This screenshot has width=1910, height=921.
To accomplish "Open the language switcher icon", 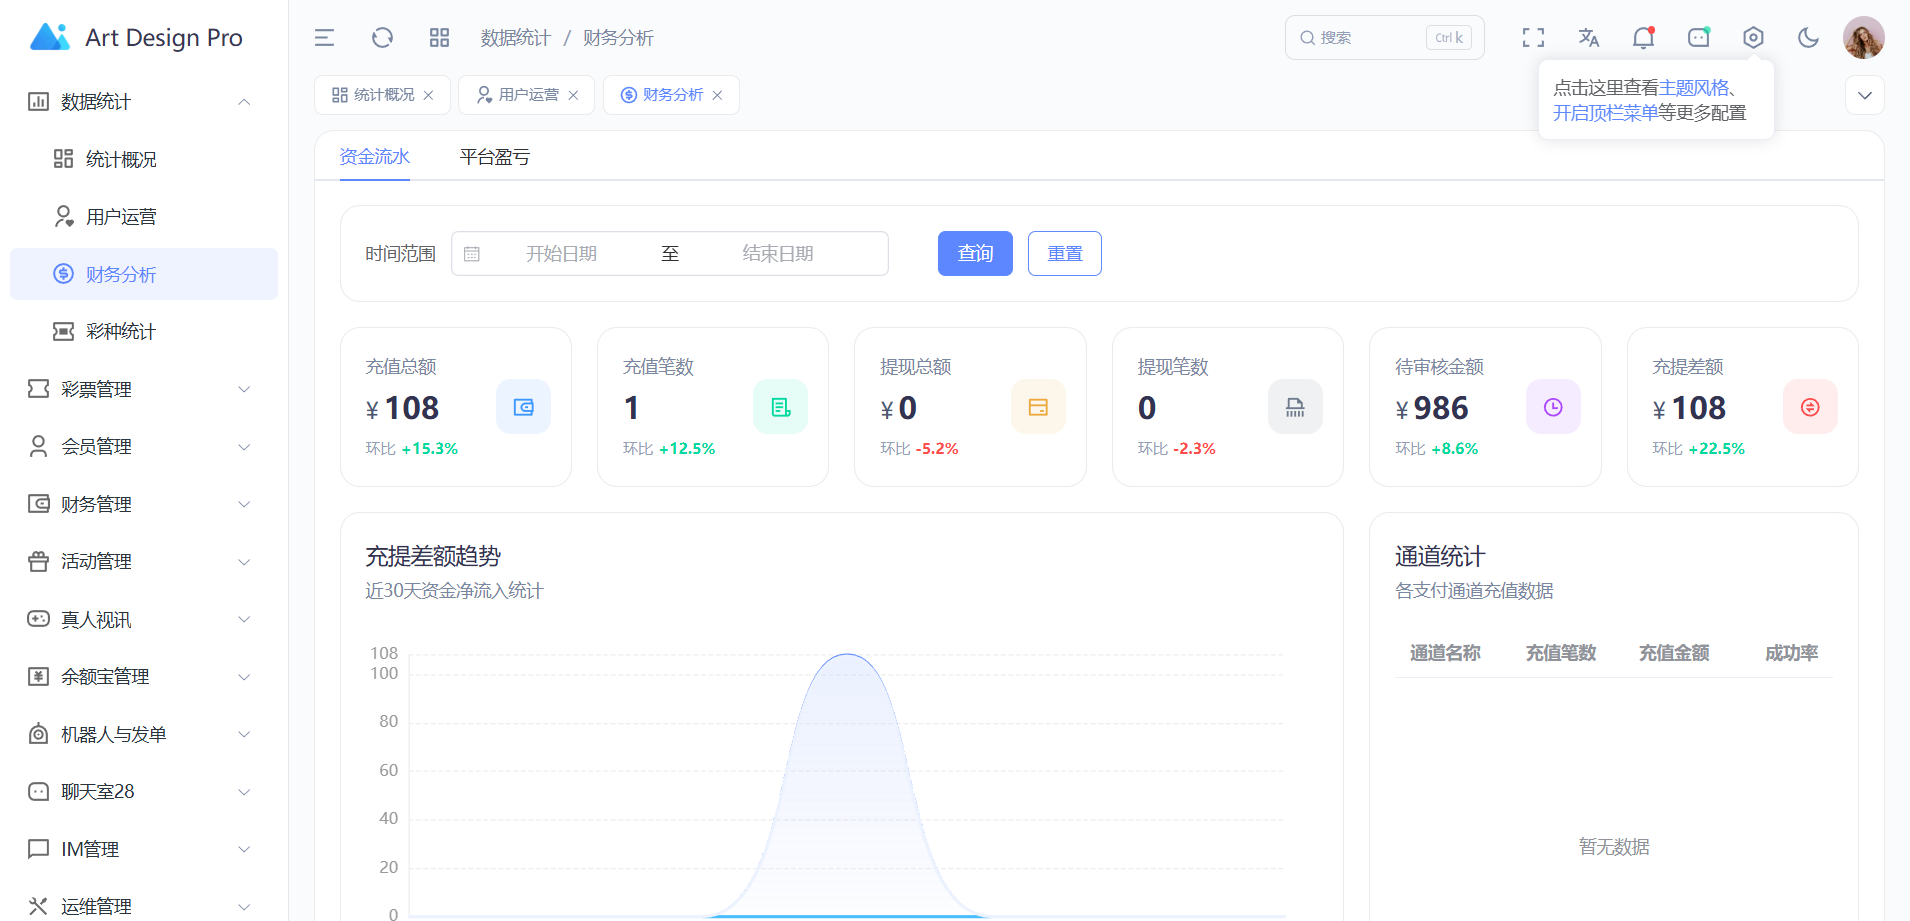I will tap(1588, 38).
